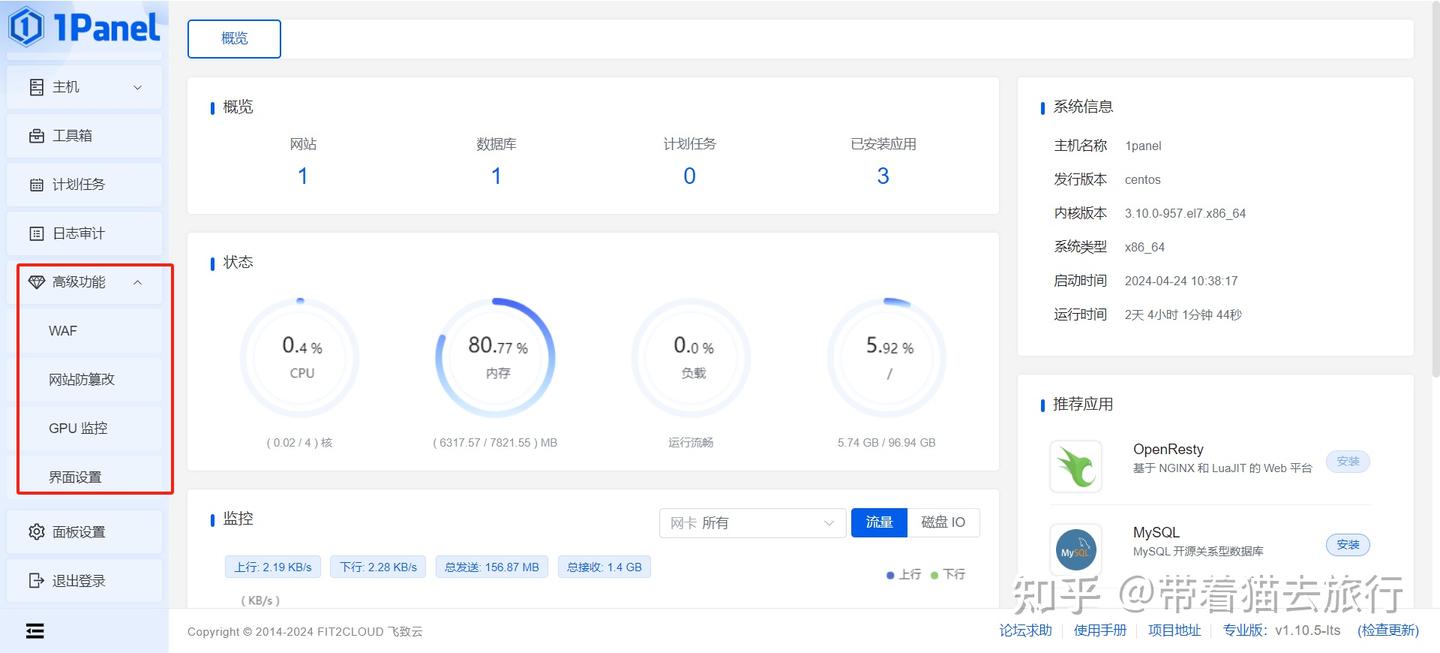Expand the 主机 menu section
The height and width of the screenshot is (653, 1440).
tap(137, 86)
